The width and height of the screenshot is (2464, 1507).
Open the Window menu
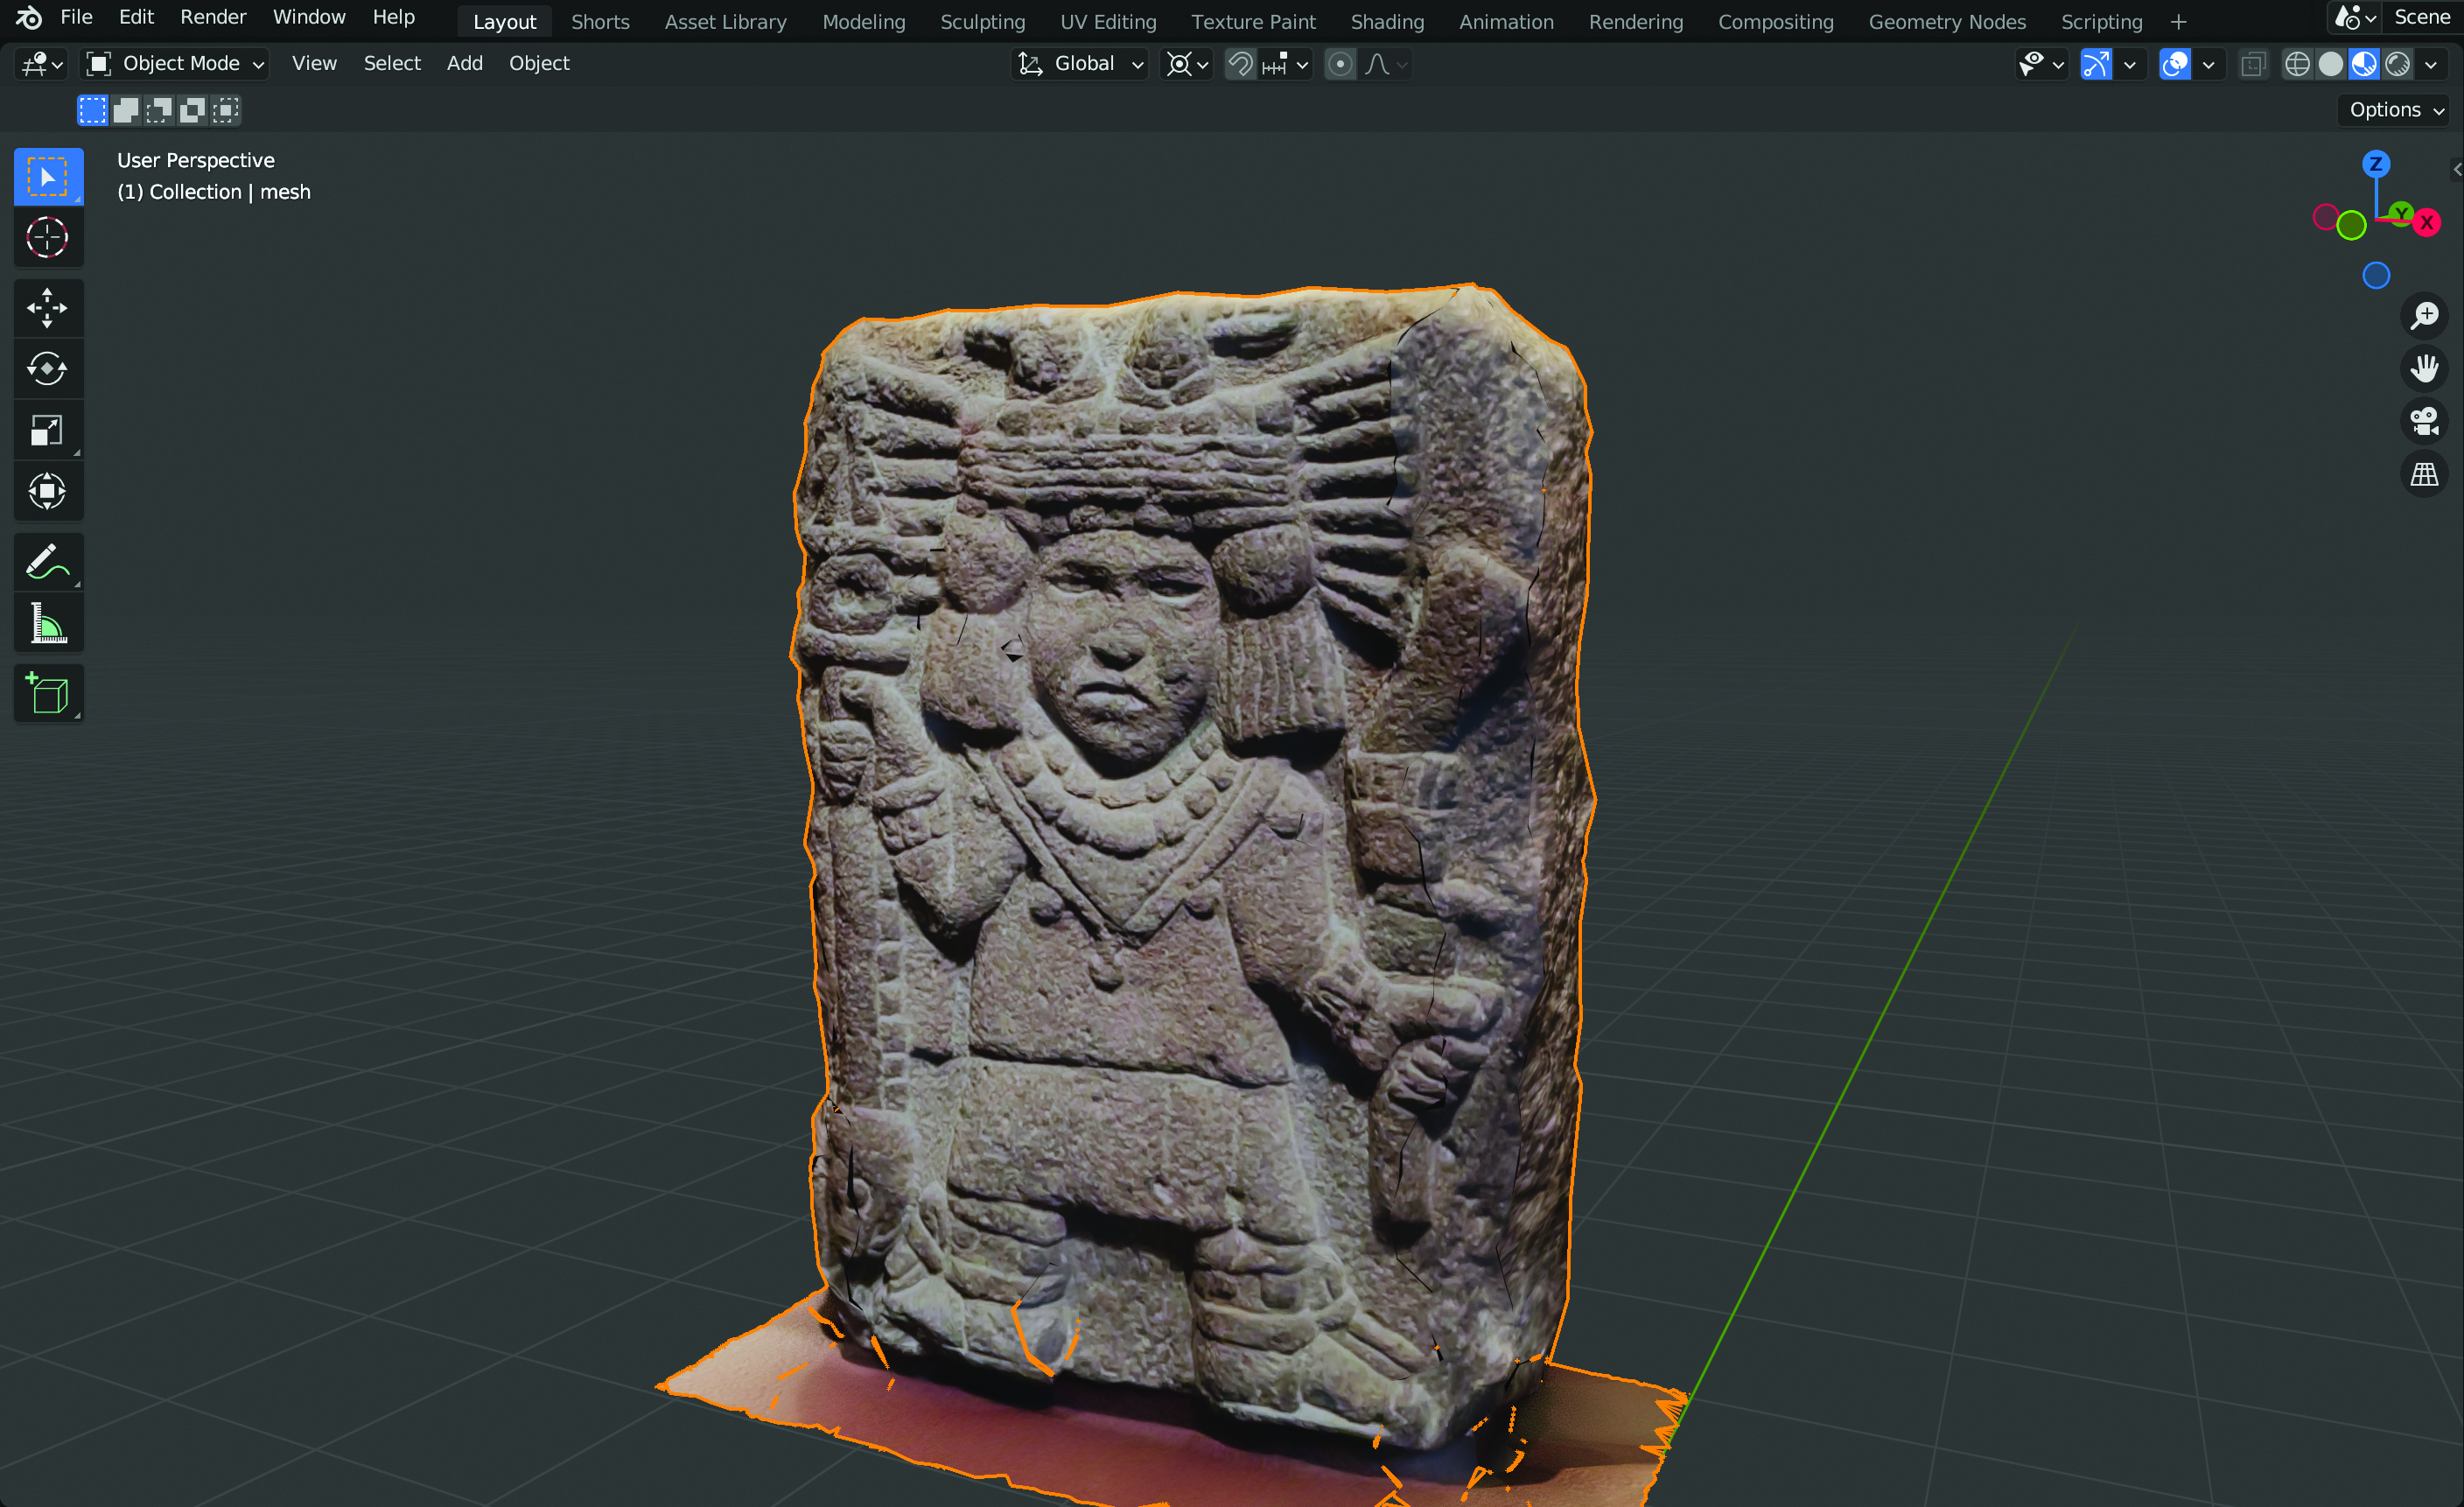tap(309, 17)
